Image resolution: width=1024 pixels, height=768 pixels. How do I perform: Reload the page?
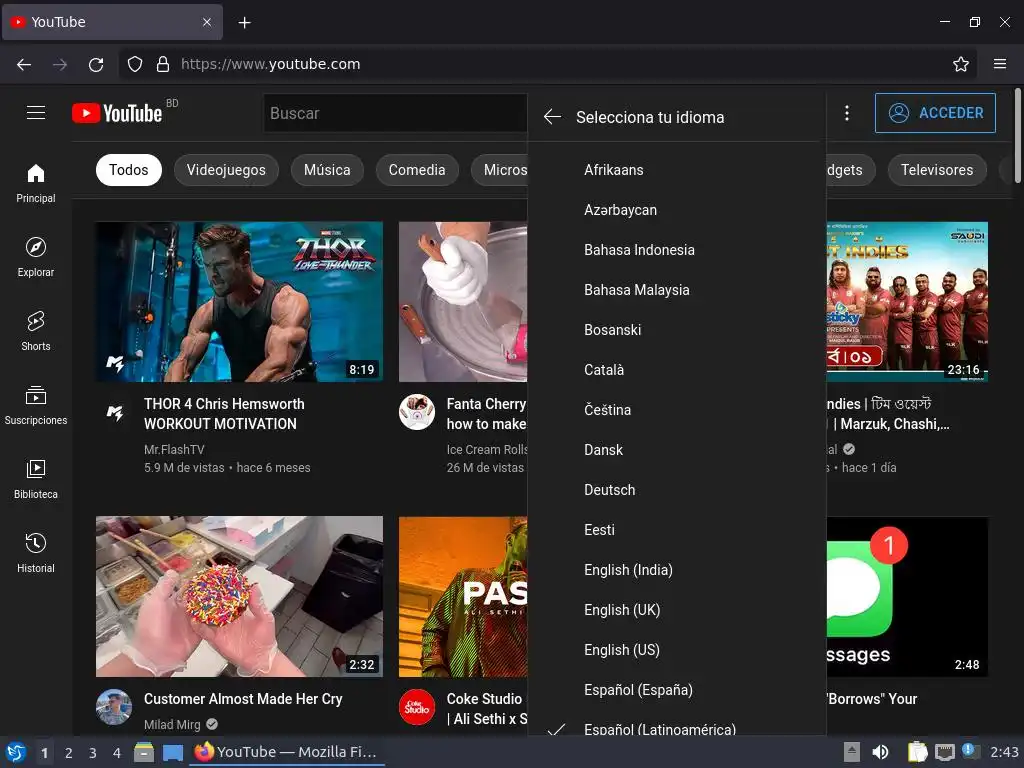(x=96, y=64)
